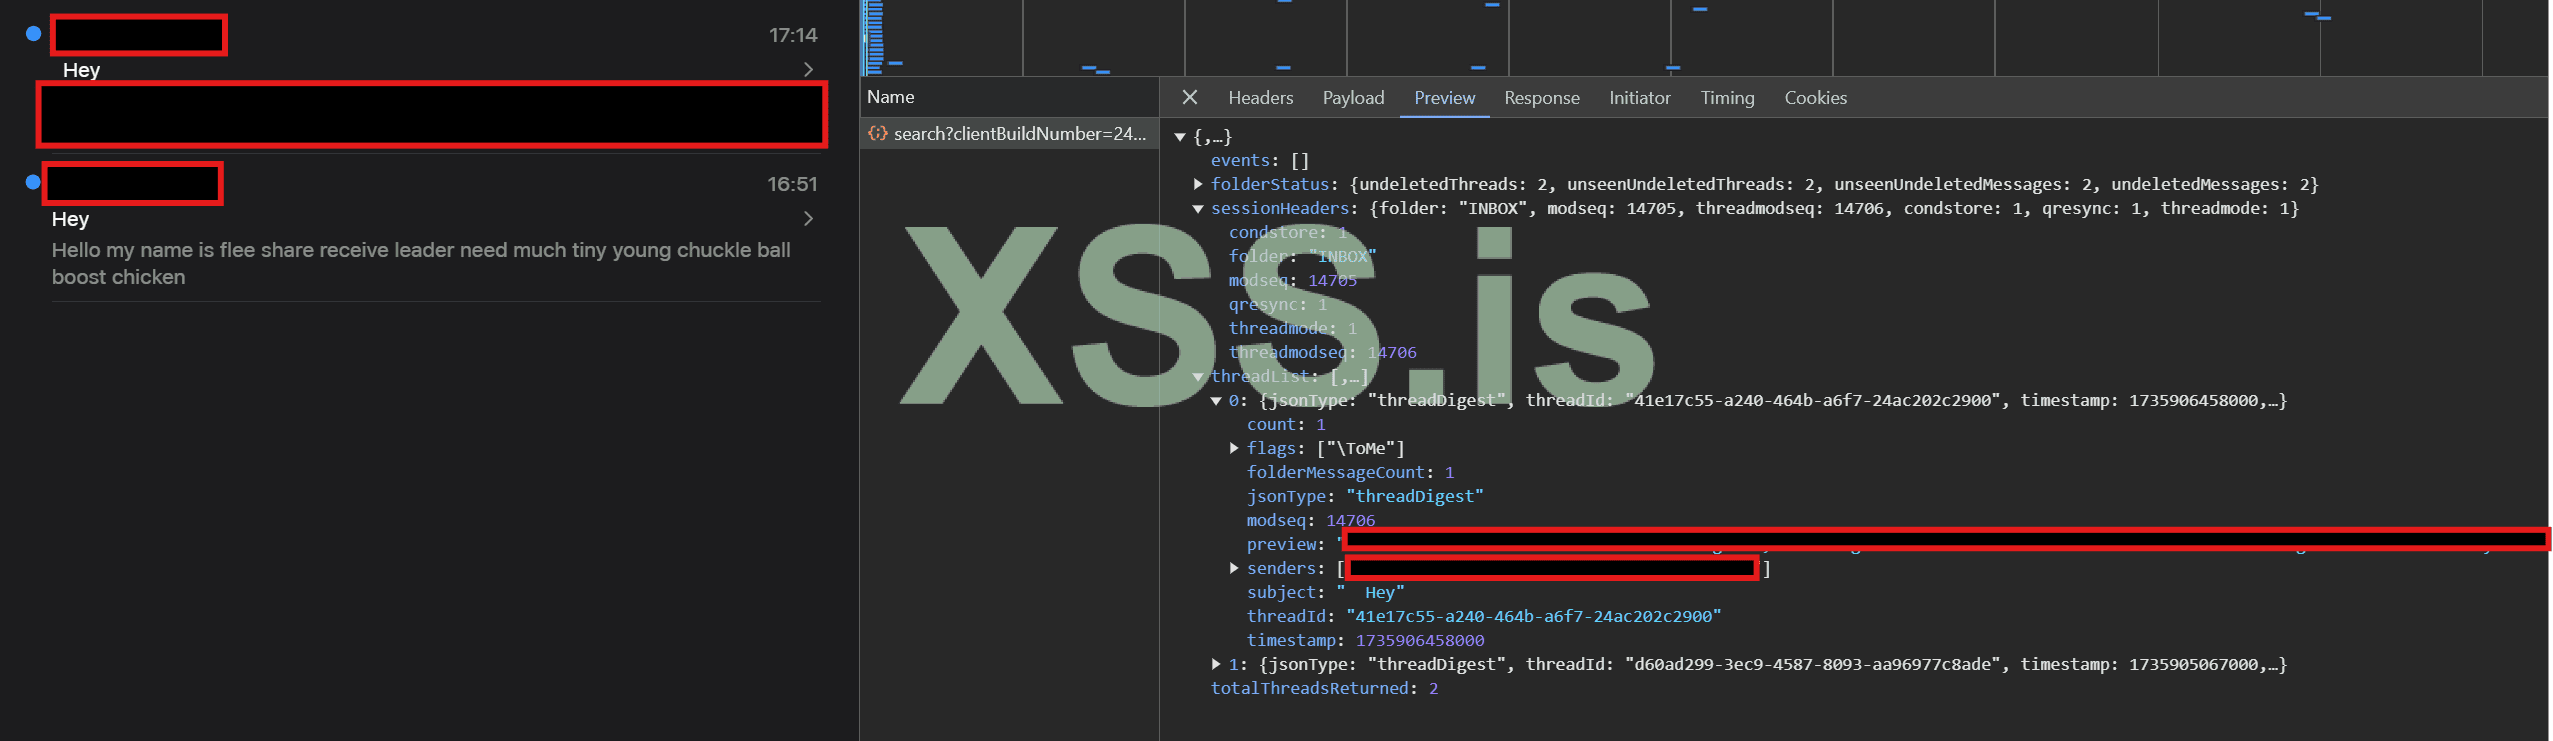Switch to the Payload tab
This screenshot has height=741, width=2553.
pos(1353,97)
